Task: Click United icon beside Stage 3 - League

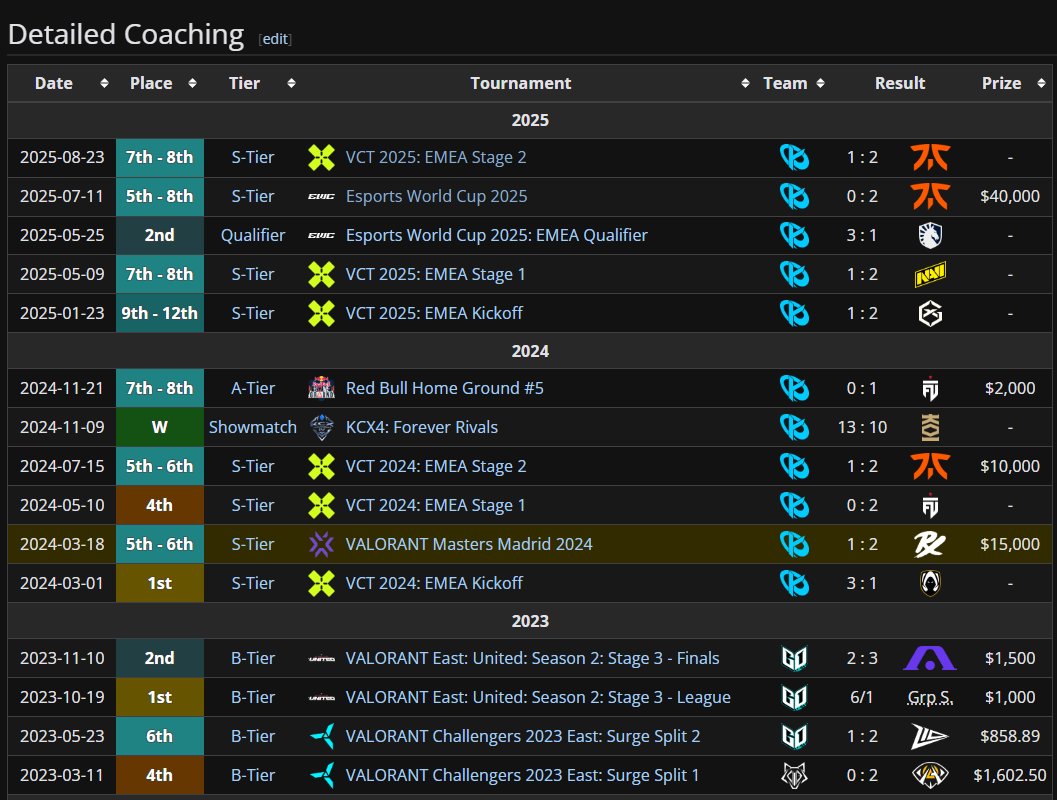Action: point(322,698)
